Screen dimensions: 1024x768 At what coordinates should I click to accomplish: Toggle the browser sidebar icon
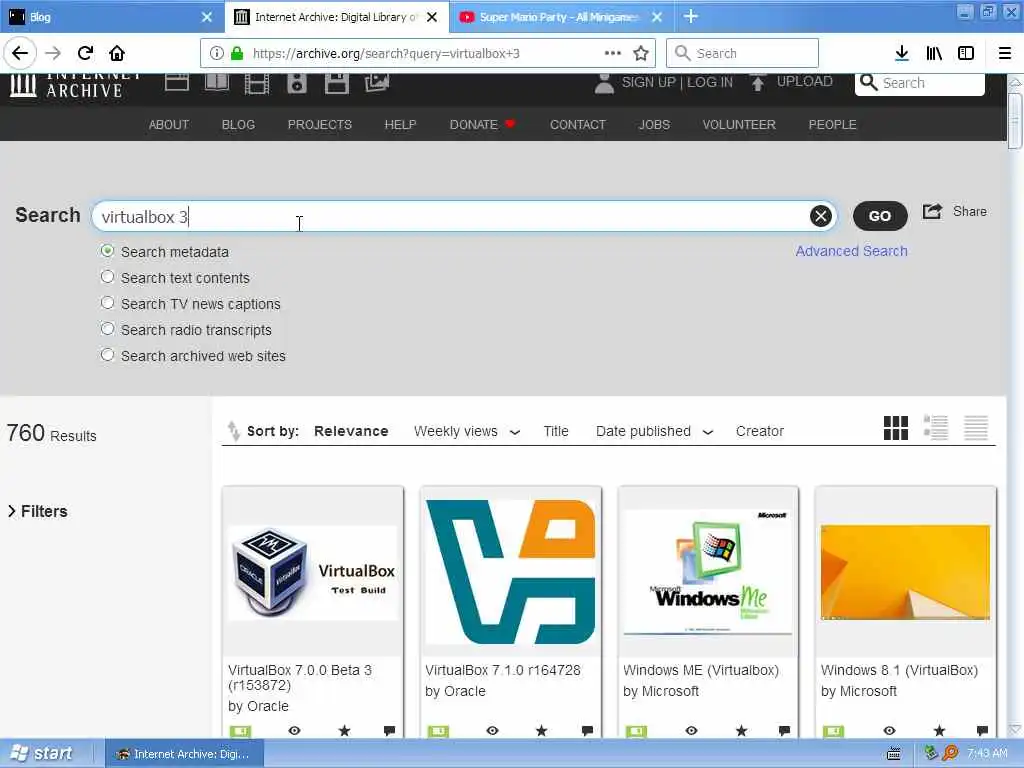coord(966,53)
